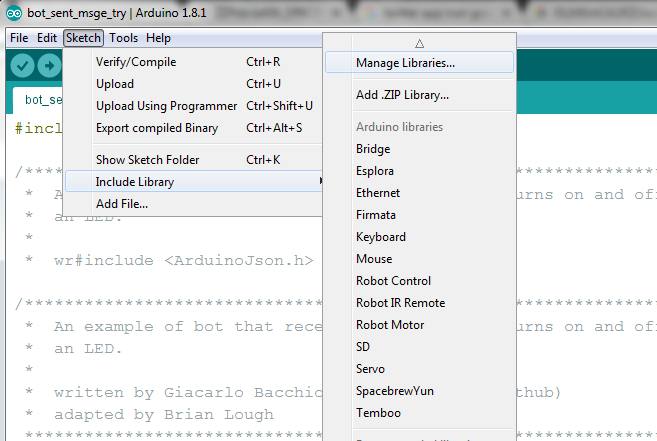Open the Help menu
Image resolution: width=657 pixels, height=441 pixels.
click(158, 38)
